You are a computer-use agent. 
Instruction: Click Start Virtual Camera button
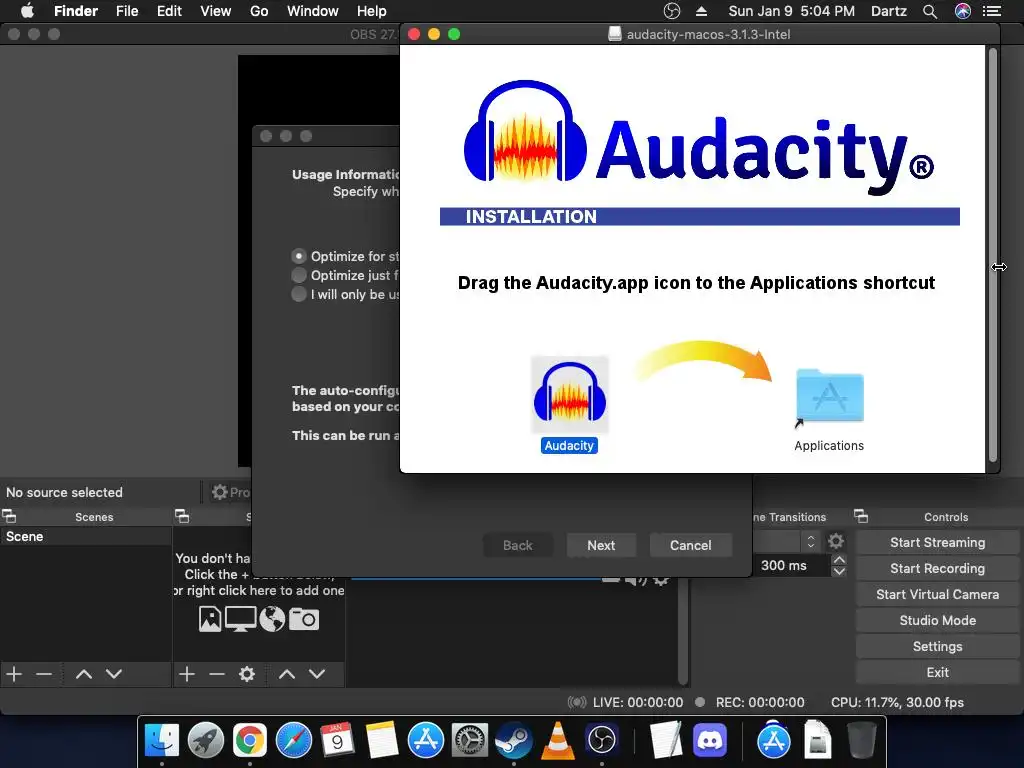coord(937,594)
